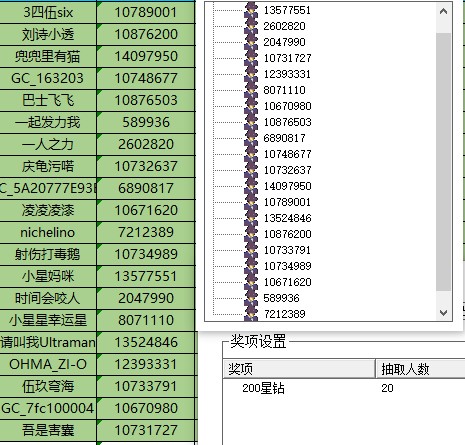Click the avatar icon beside 10731727
The image size is (465, 445).
[x=251, y=58]
